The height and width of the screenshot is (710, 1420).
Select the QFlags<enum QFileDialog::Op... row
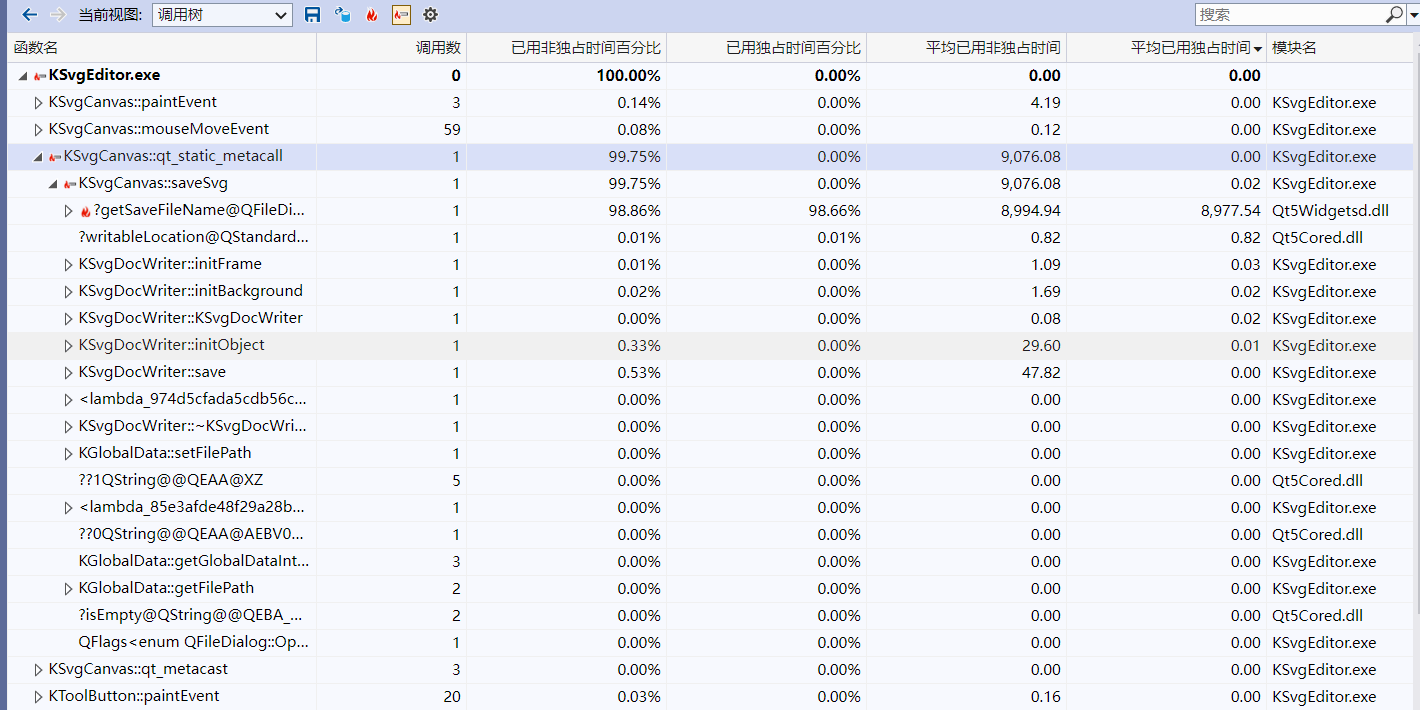point(710,643)
